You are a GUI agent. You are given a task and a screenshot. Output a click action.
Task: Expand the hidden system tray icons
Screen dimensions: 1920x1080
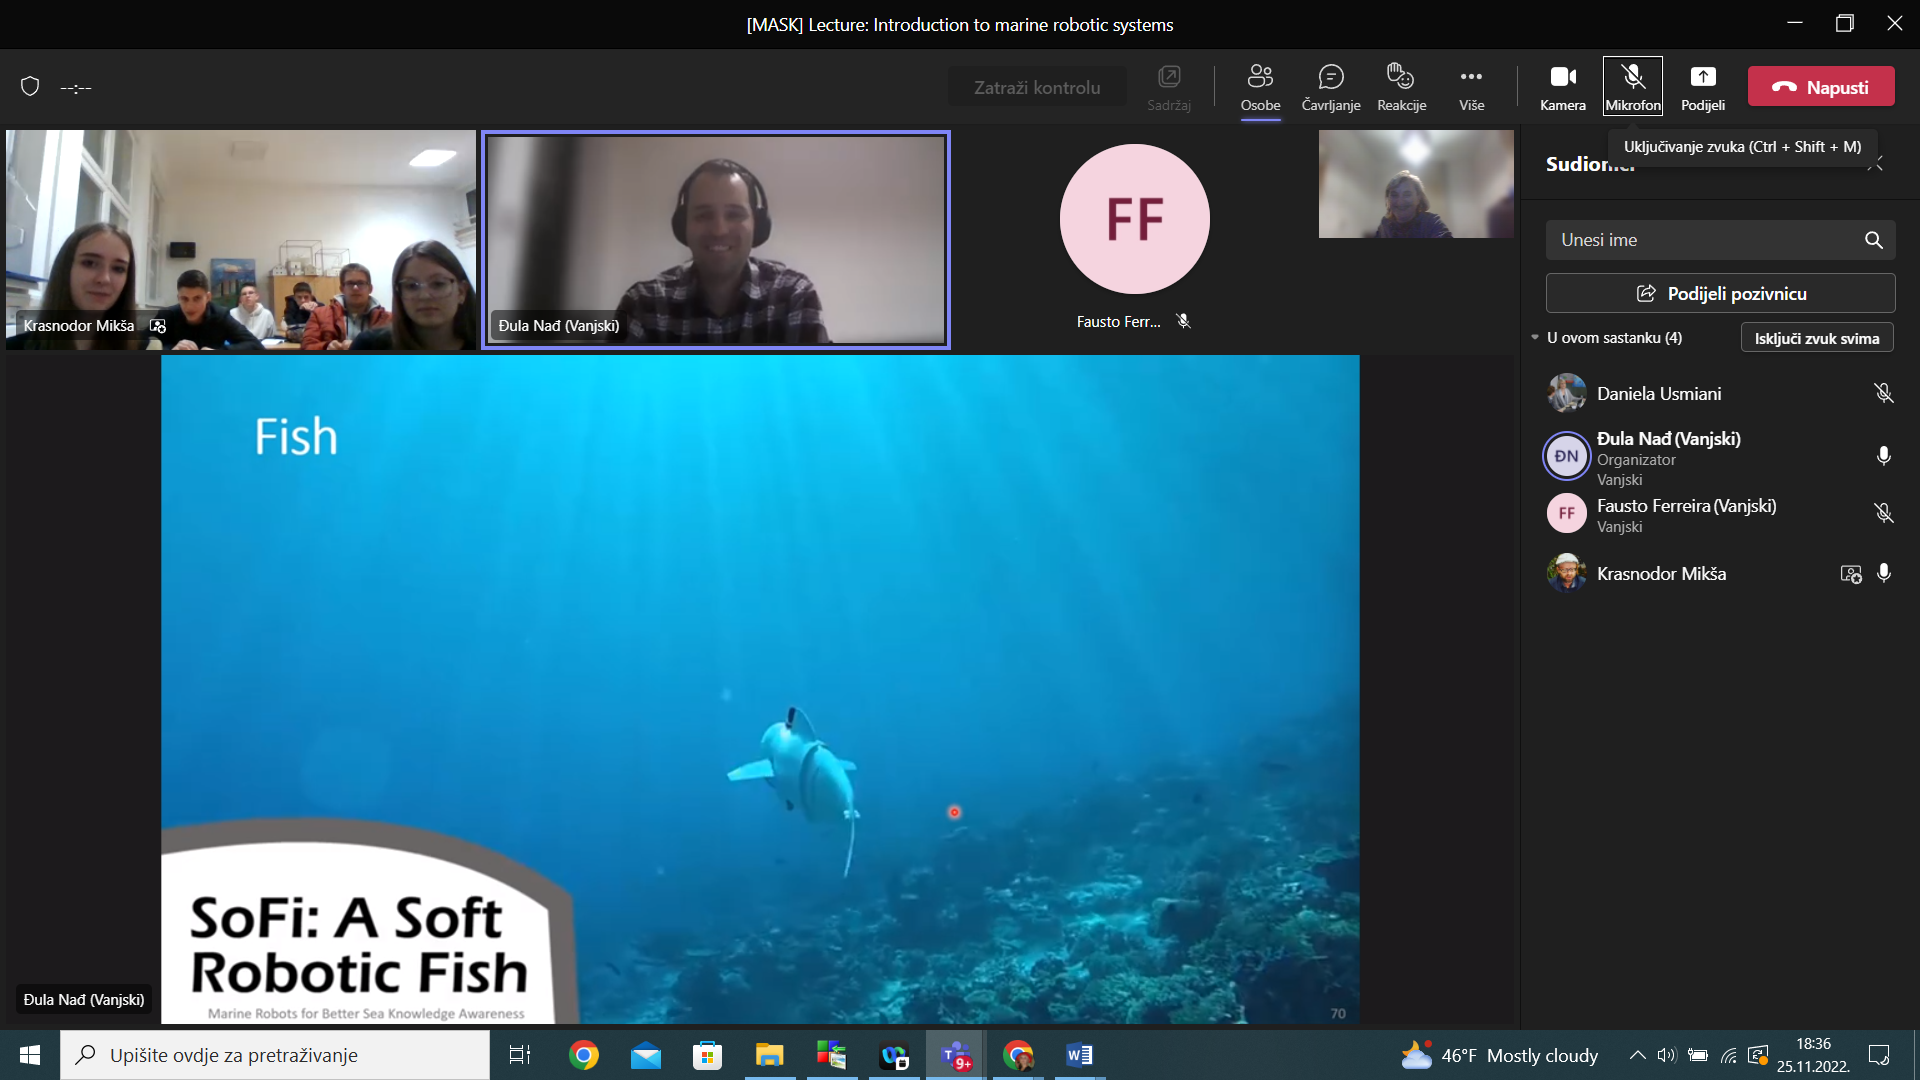click(1637, 1055)
